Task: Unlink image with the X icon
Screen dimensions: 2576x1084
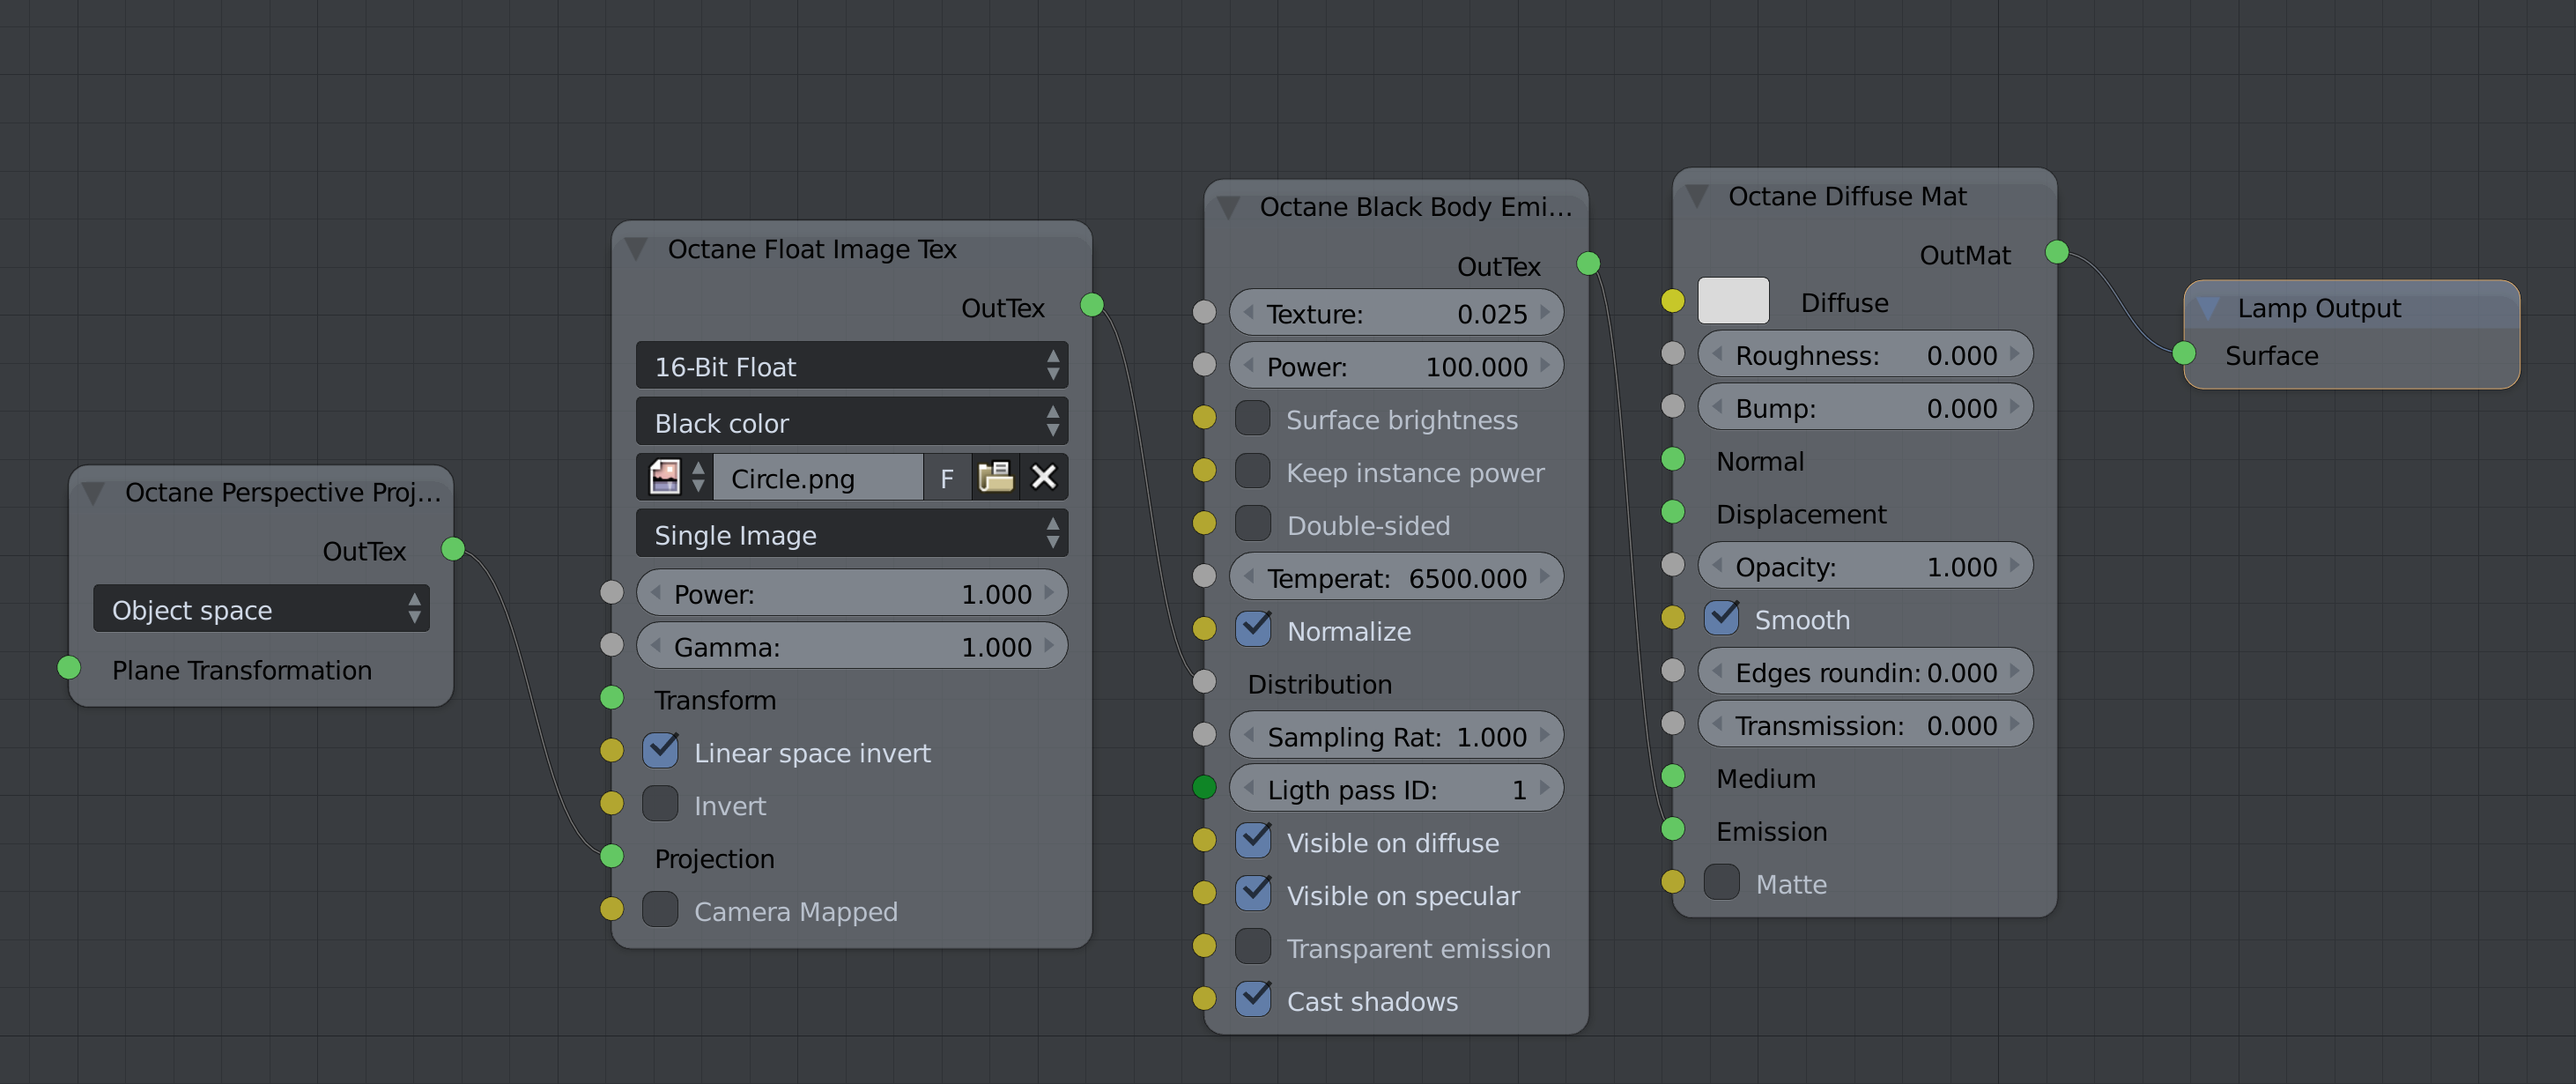Action: pyautogui.click(x=1043, y=477)
